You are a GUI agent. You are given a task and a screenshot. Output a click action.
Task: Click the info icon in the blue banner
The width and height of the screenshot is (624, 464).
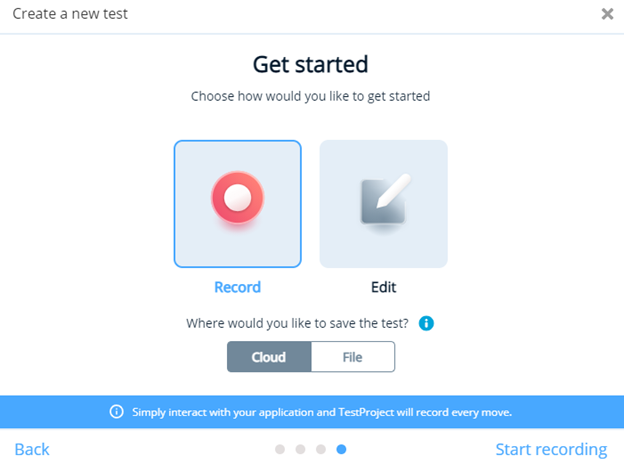click(x=116, y=411)
